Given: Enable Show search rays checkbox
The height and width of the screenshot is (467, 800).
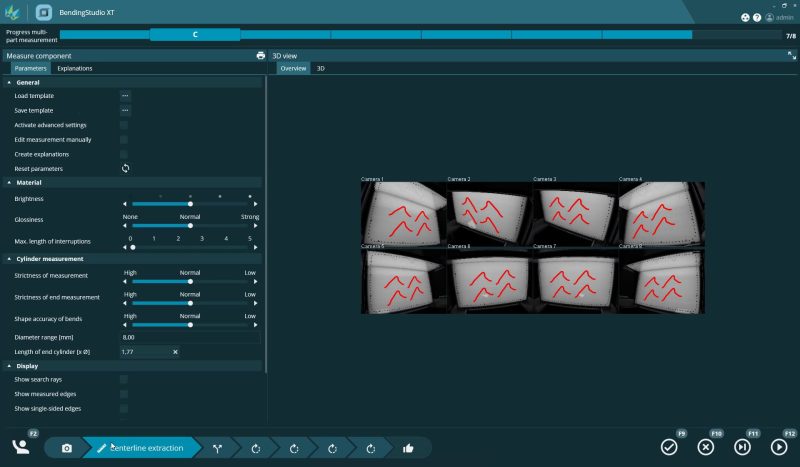Looking at the screenshot, I should pyautogui.click(x=124, y=379).
